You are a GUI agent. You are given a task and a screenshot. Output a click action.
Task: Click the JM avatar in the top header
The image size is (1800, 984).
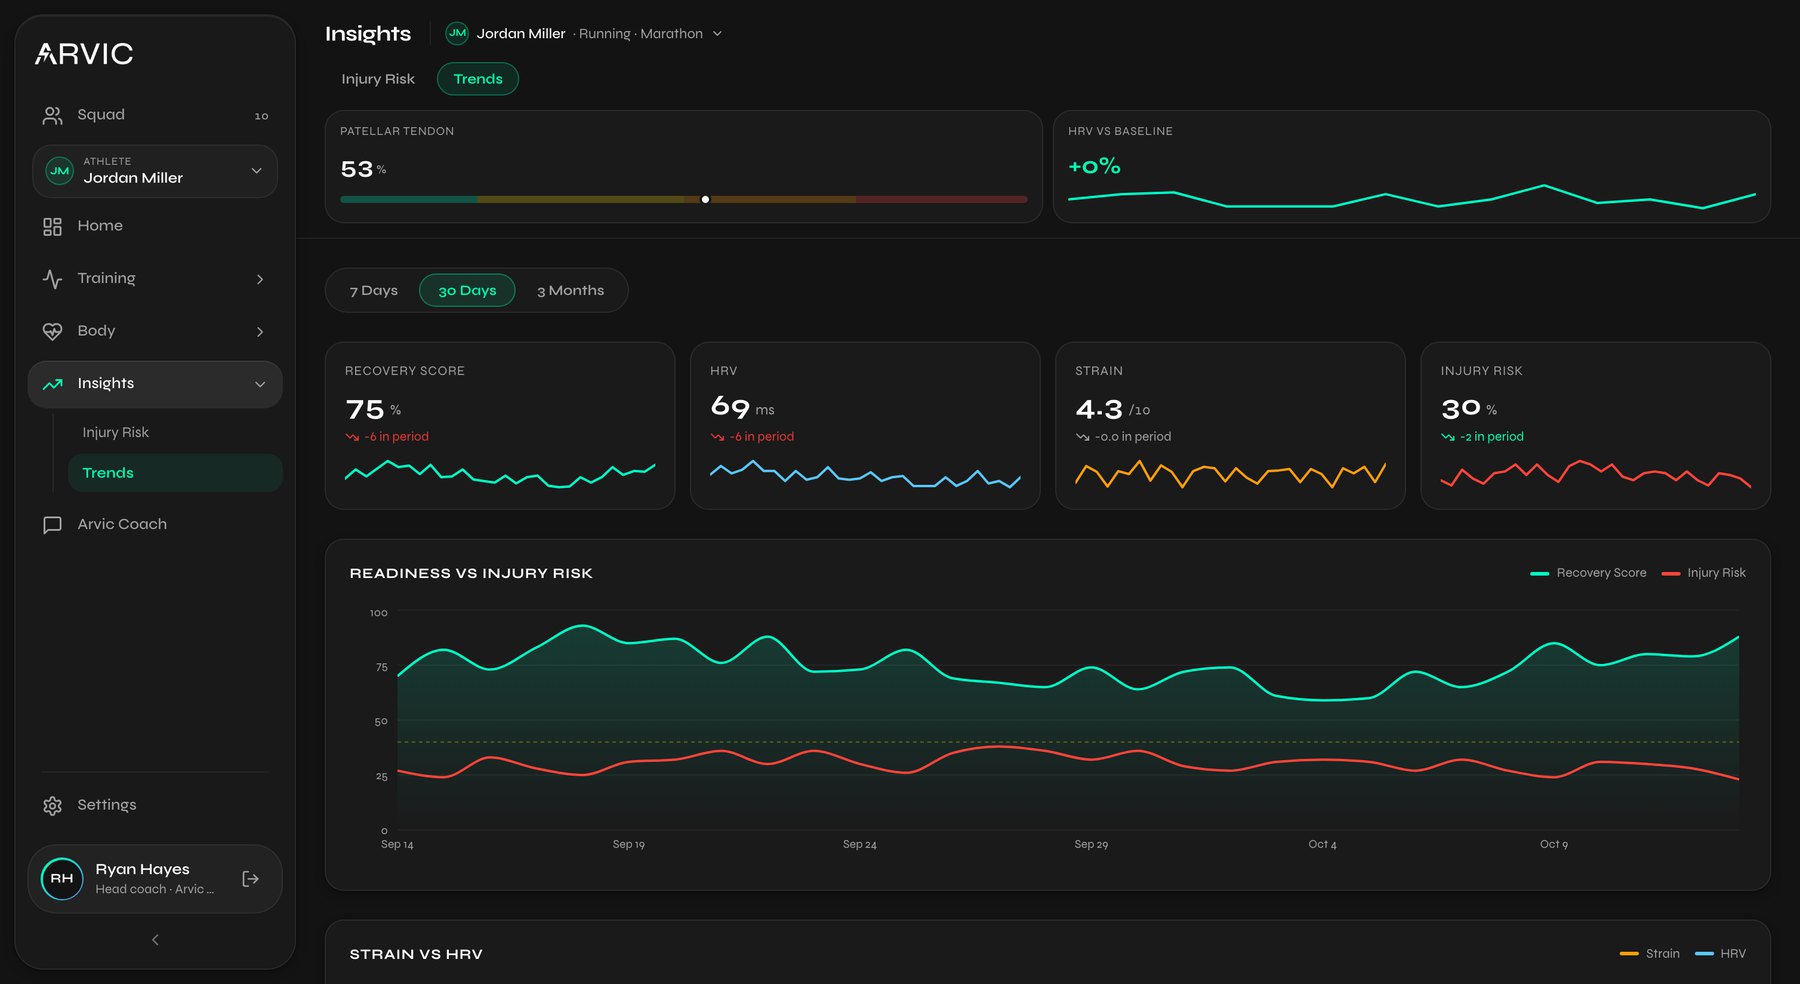pyautogui.click(x=457, y=34)
